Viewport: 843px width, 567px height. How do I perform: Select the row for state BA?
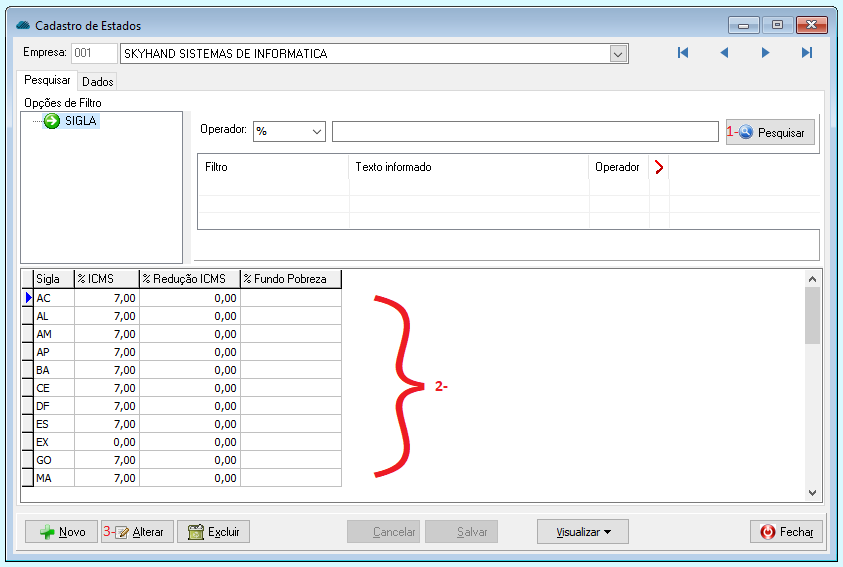click(x=52, y=370)
